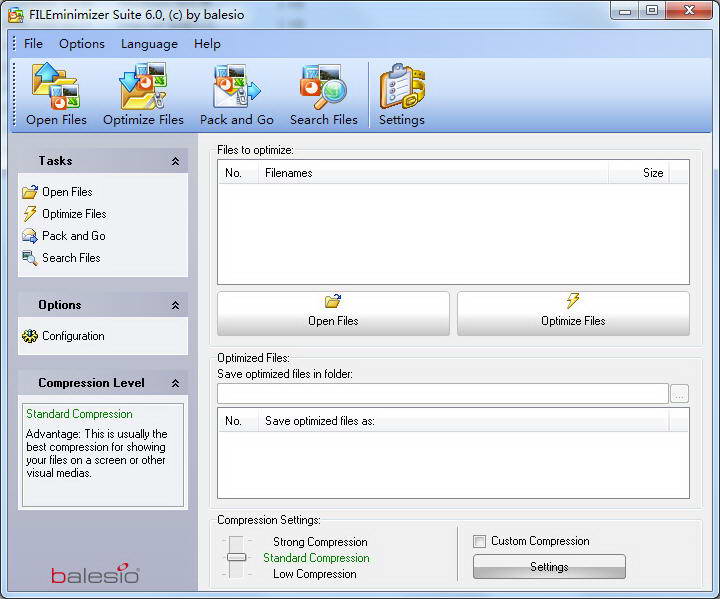Click the Configuration link text in Options
Image resolution: width=720 pixels, height=599 pixels.
click(73, 336)
